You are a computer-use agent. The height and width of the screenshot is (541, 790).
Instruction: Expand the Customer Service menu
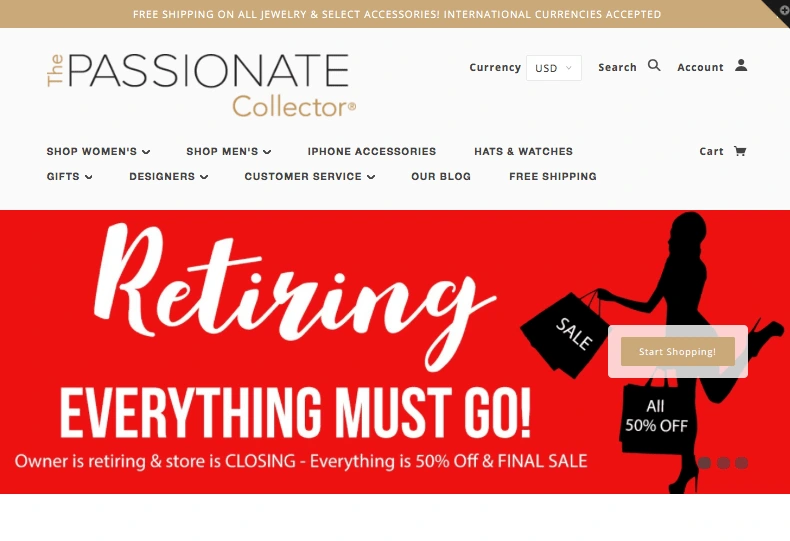pyautogui.click(x=310, y=176)
